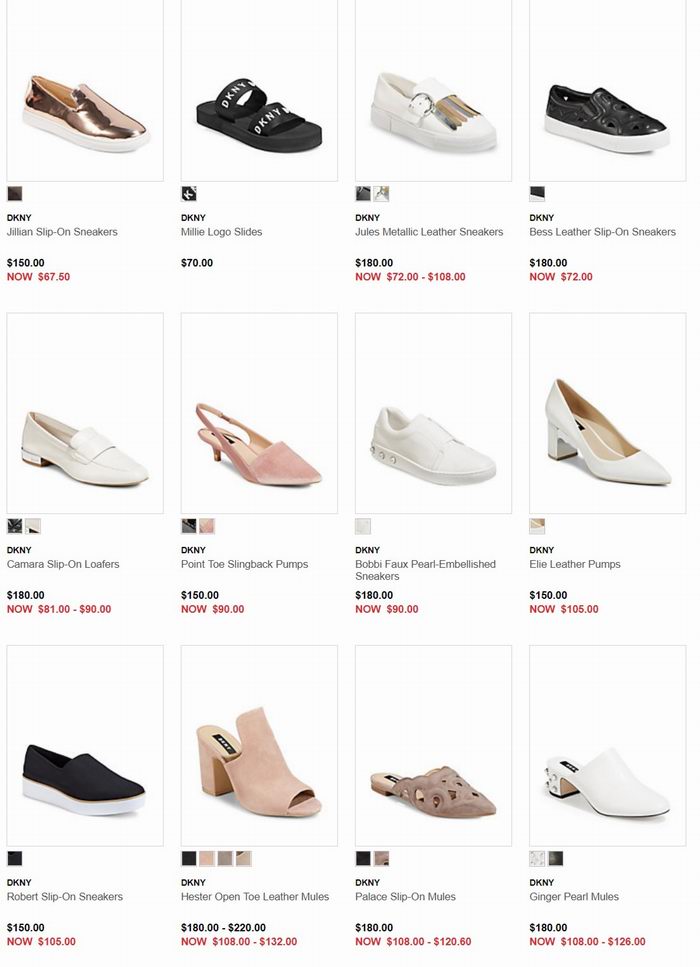Choose the pink swatch under Point Toe Slingback Pumps
Viewport: 700px width, 967px height.
click(x=207, y=525)
